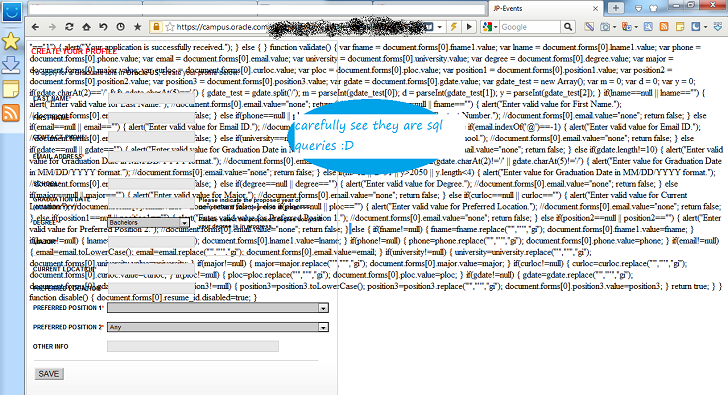Expand the Degree dropdown showing Bachelors

coord(148,223)
